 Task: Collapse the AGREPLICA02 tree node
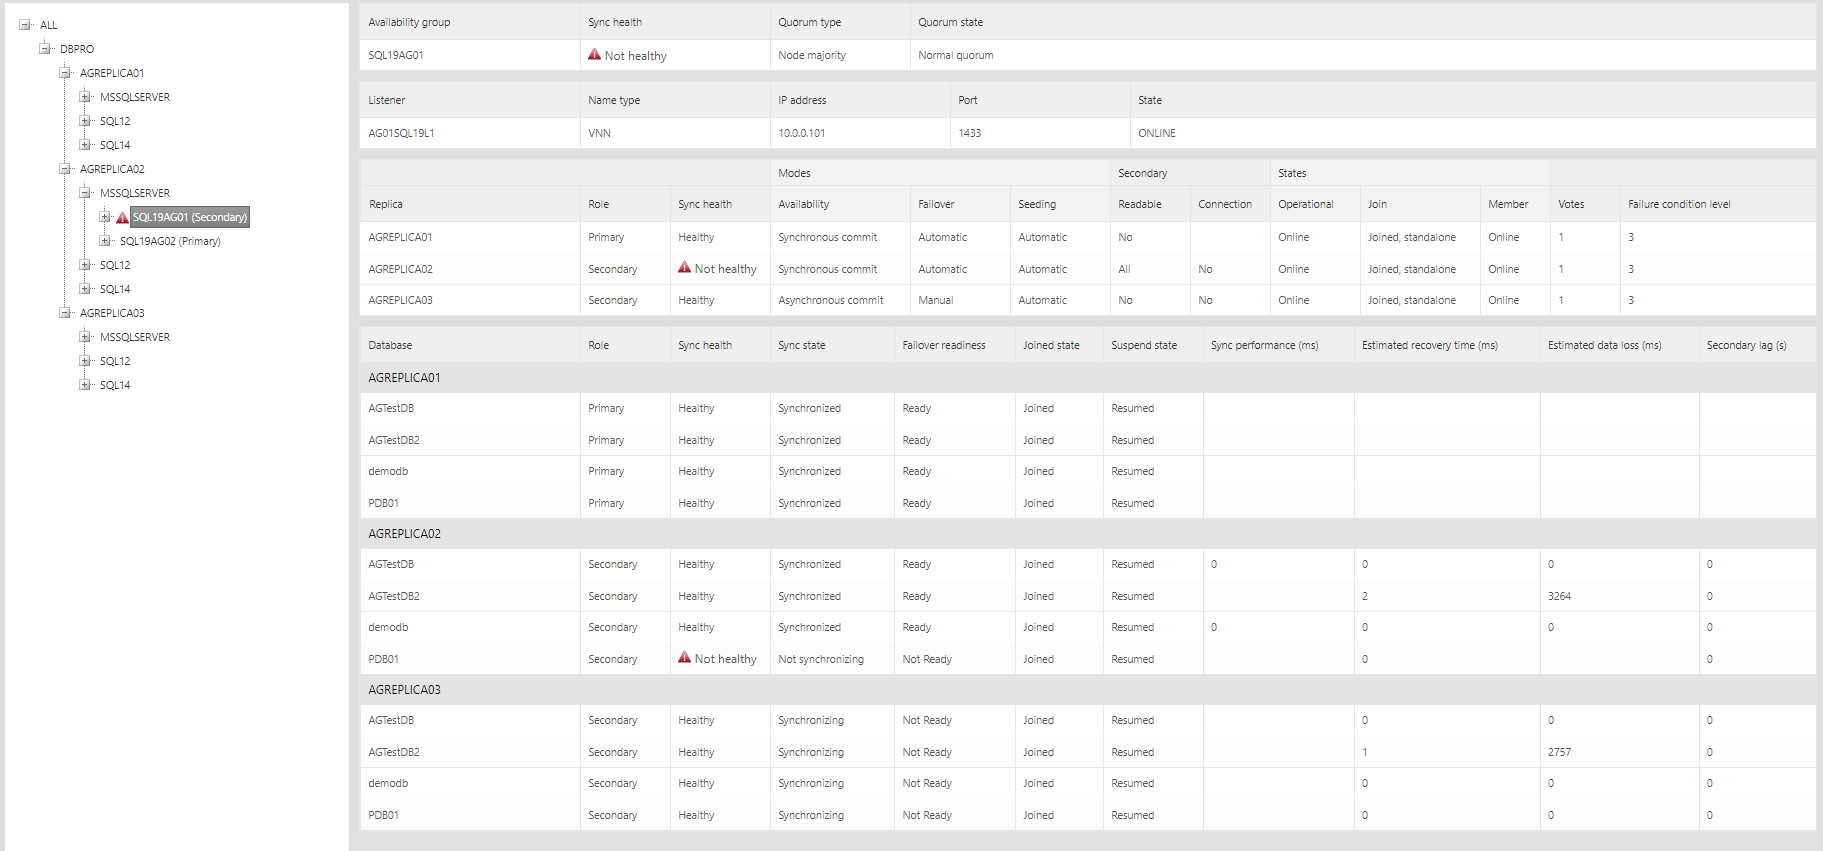[x=65, y=169]
